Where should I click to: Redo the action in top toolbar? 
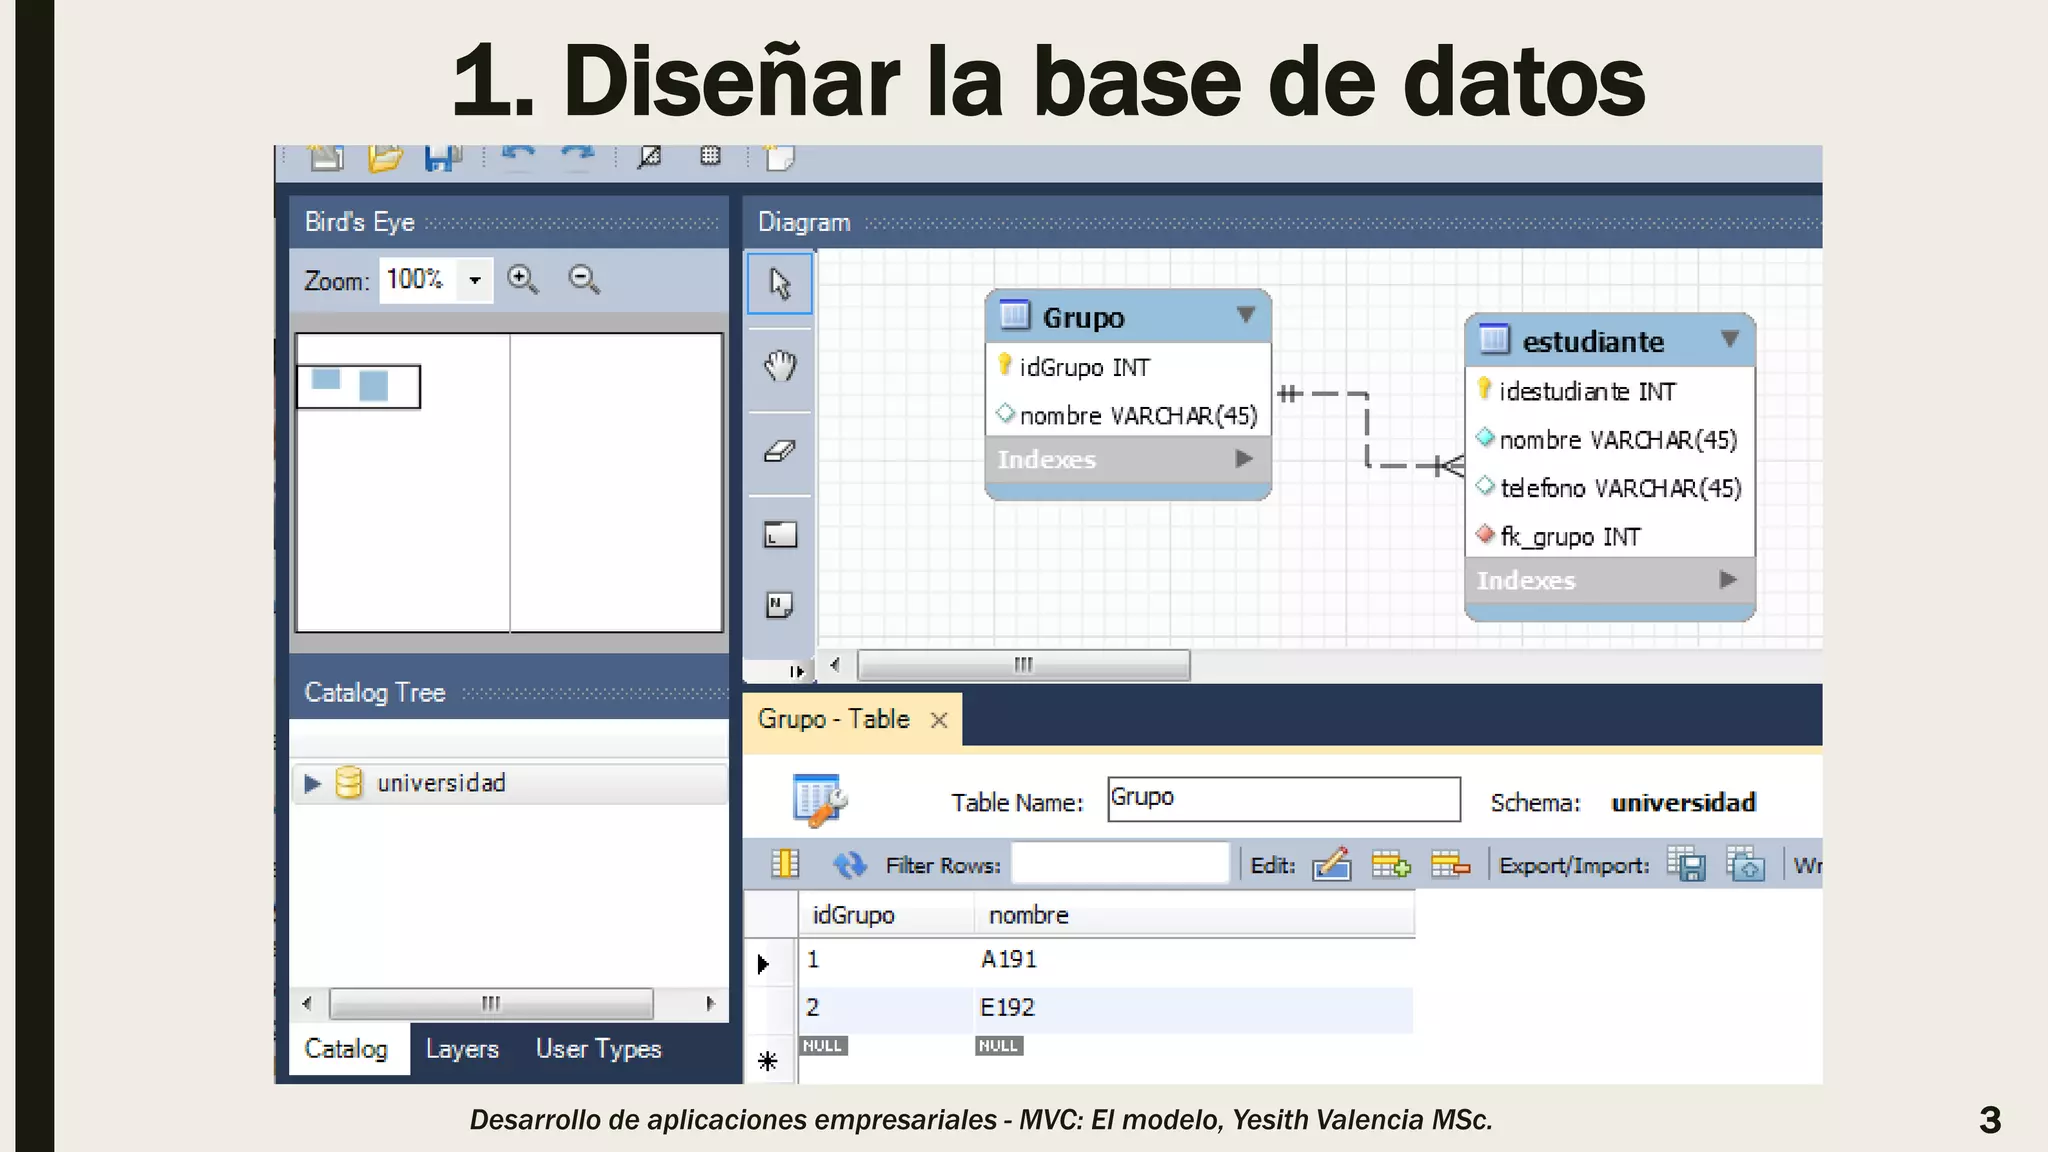click(577, 156)
